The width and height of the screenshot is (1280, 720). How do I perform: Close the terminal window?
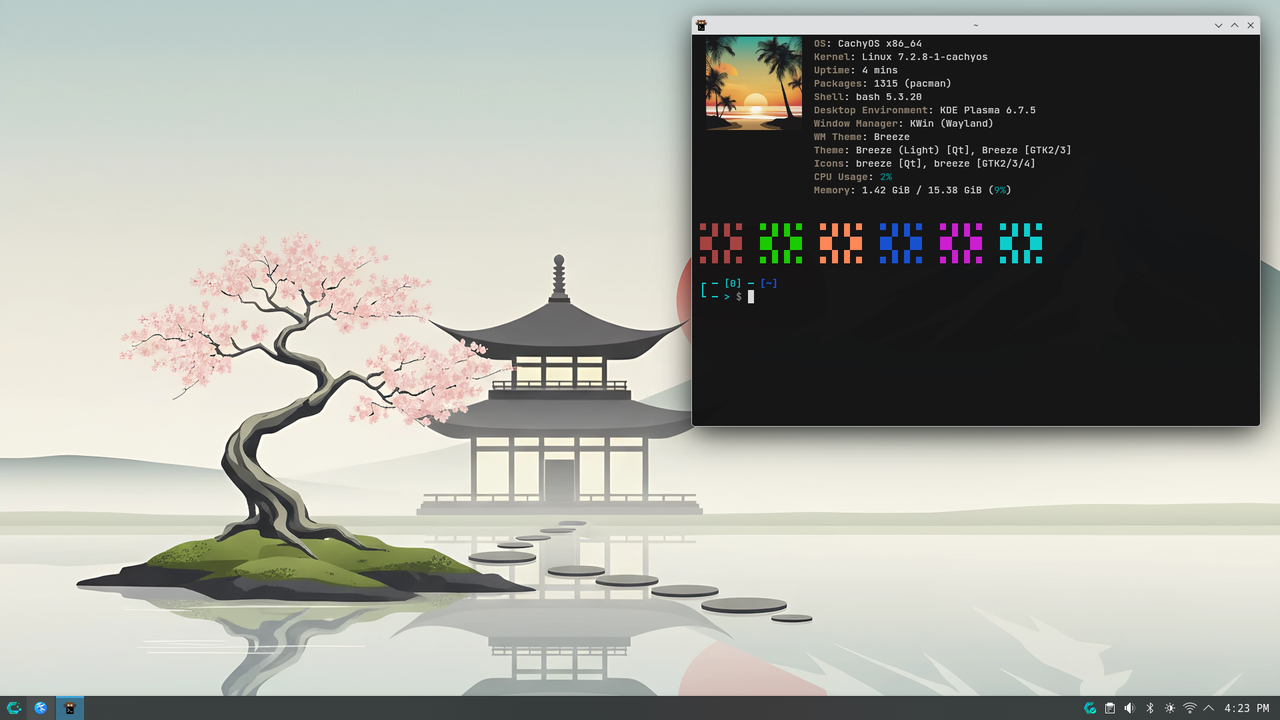tap(1250, 25)
